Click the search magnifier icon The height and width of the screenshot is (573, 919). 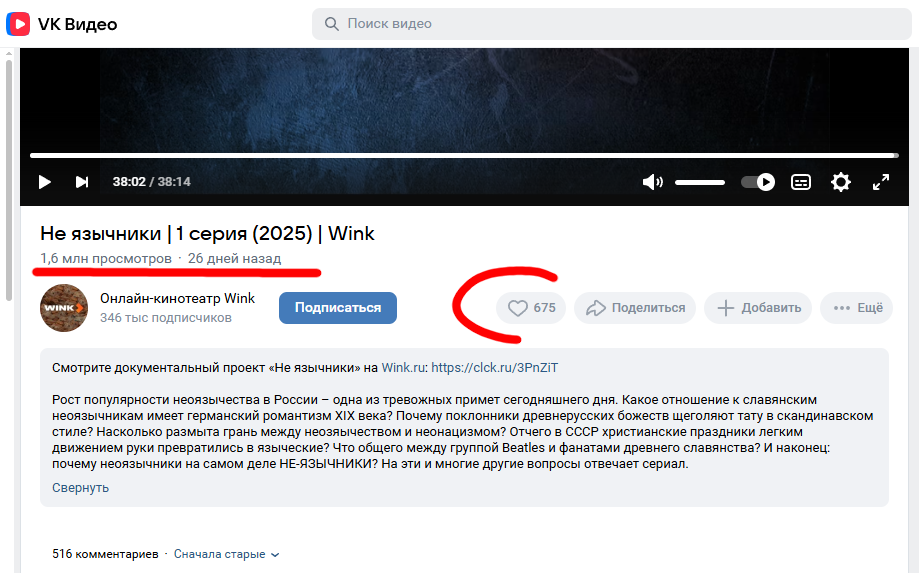coord(332,24)
